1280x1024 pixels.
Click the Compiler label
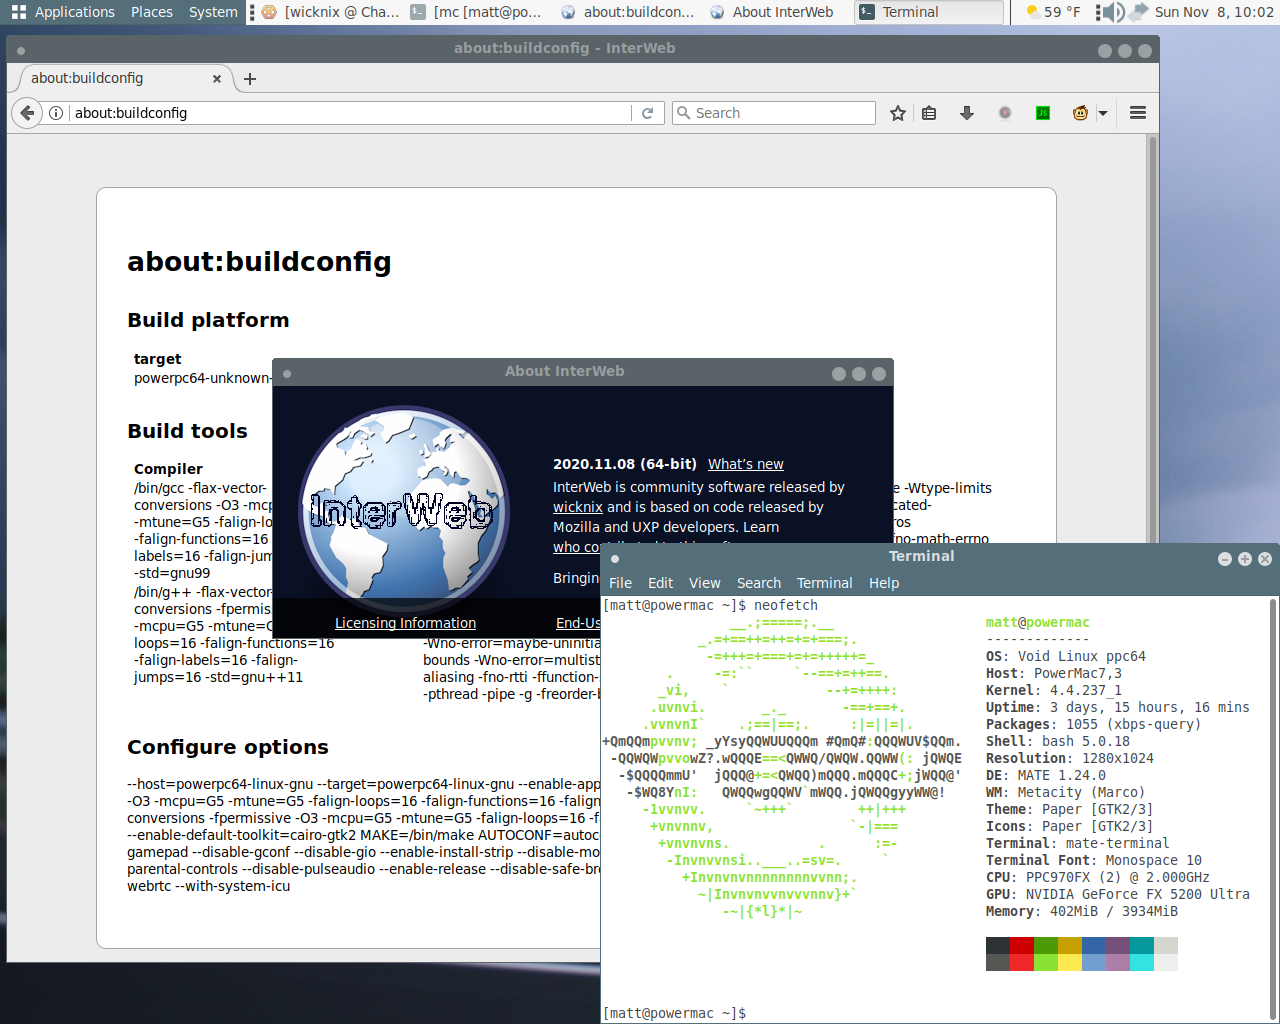(x=168, y=469)
